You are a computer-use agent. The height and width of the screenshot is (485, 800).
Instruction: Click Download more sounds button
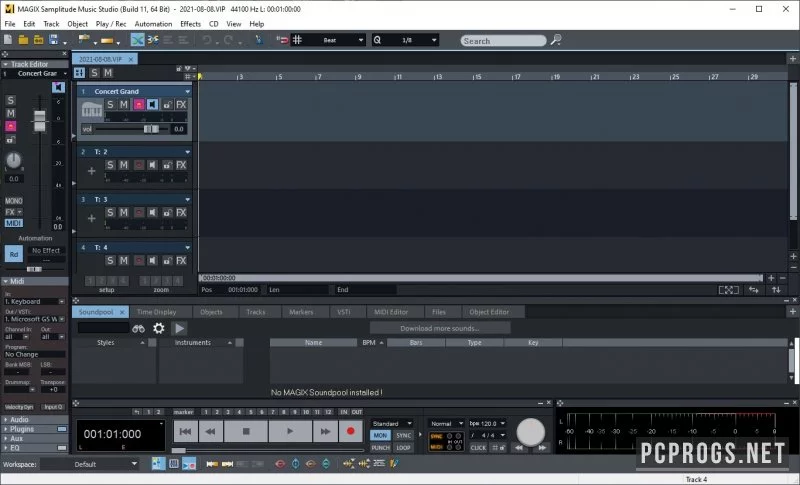[439, 328]
